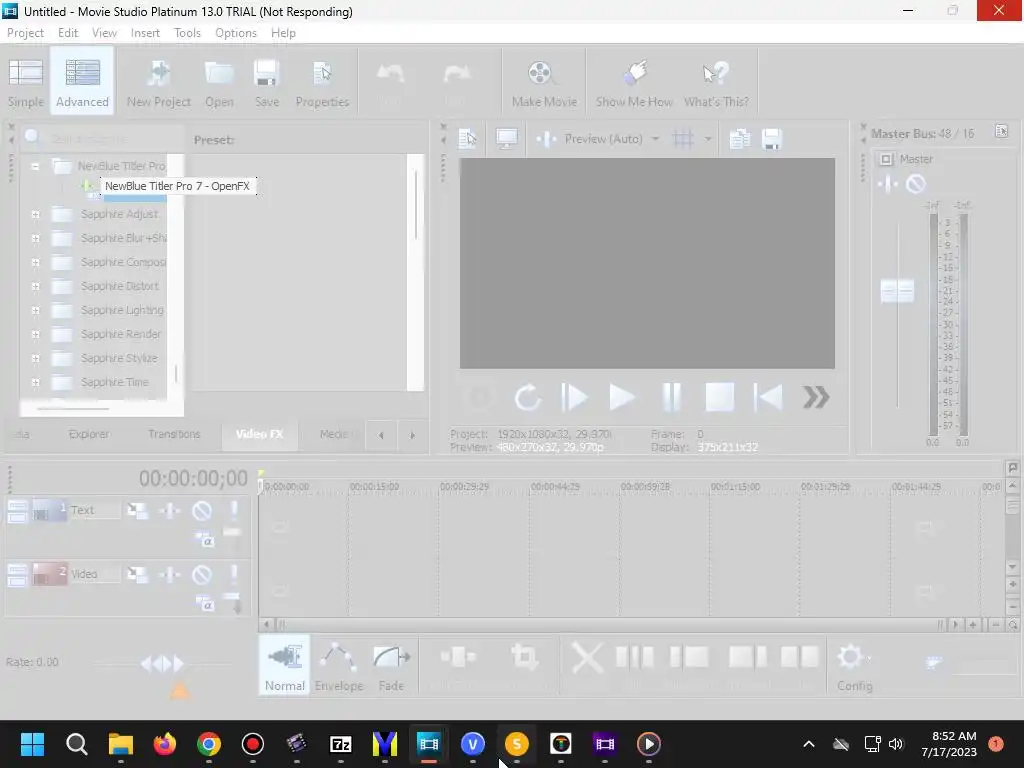Screen dimensions: 1024x768
Task: Solo the Text track
Action: click(x=234, y=511)
